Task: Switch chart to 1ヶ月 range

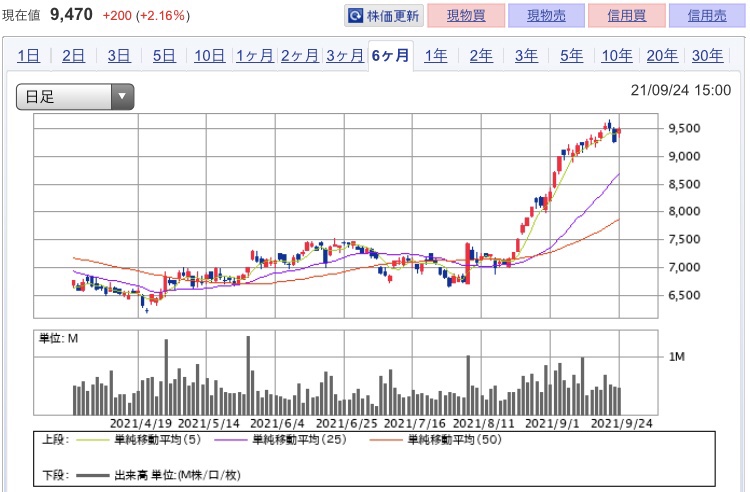Action: click(254, 56)
